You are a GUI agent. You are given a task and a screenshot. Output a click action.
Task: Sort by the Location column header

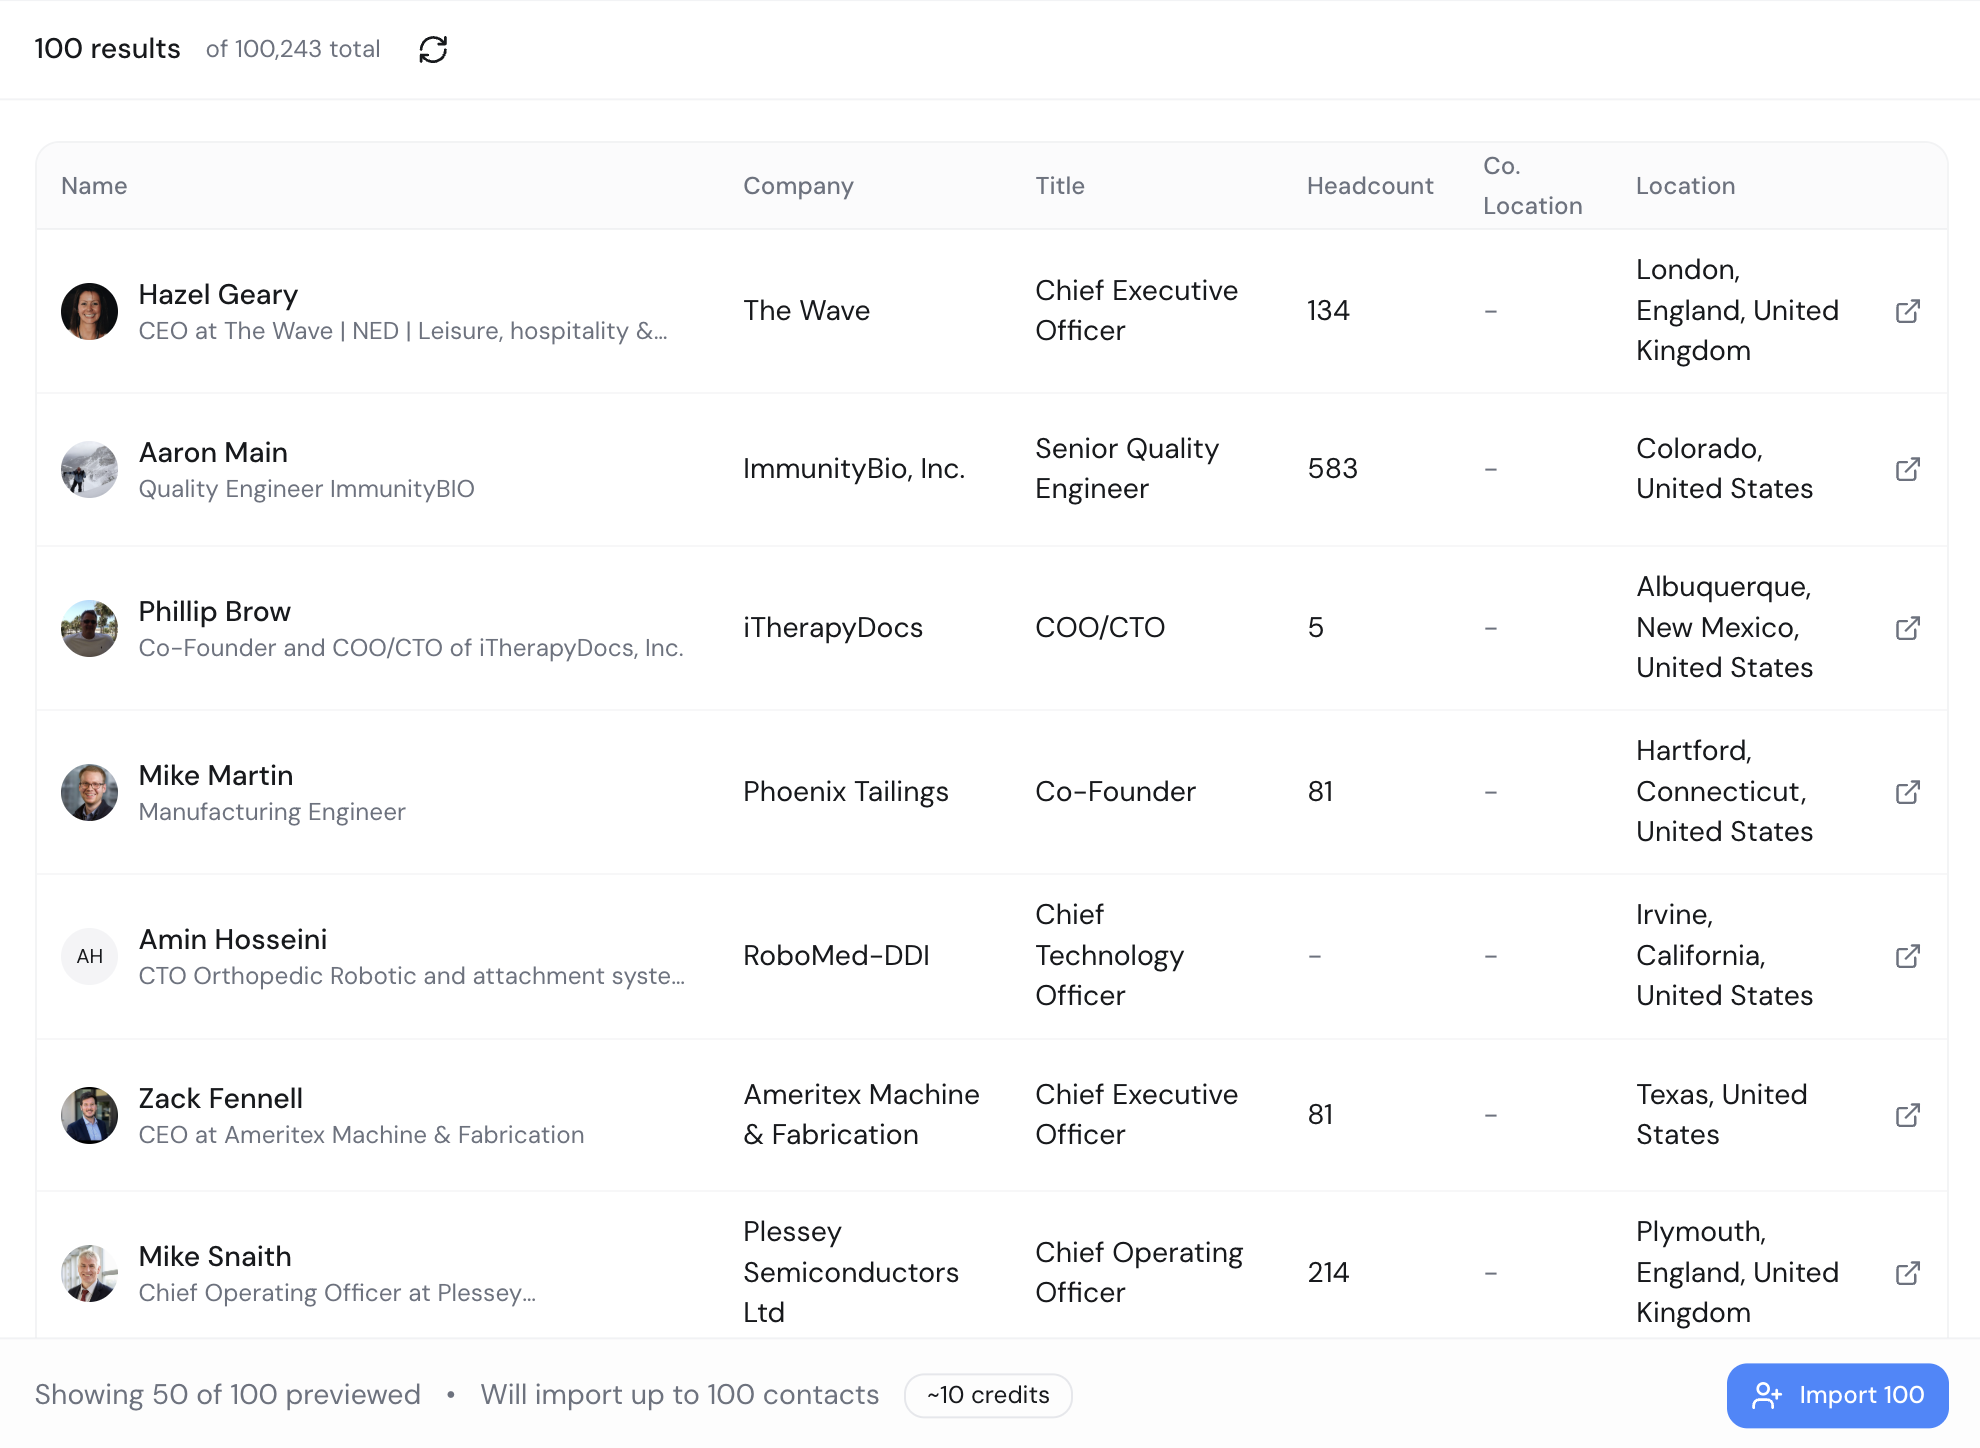pyautogui.click(x=1685, y=186)
